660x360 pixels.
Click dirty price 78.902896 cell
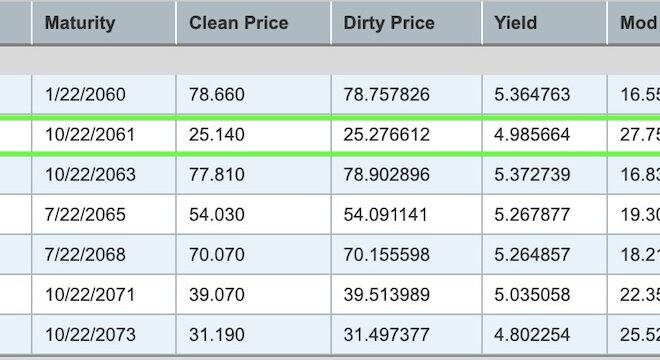coord(407,175)
